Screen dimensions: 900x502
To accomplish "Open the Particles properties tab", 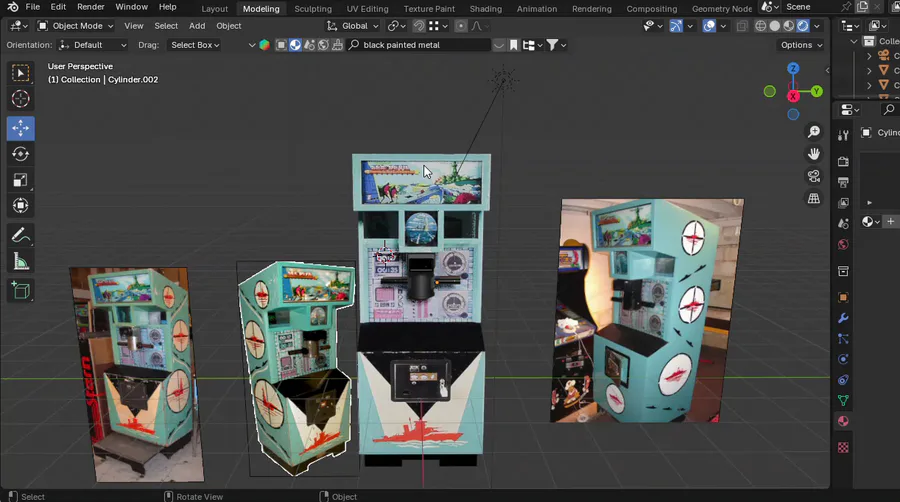I will (843, 338).
